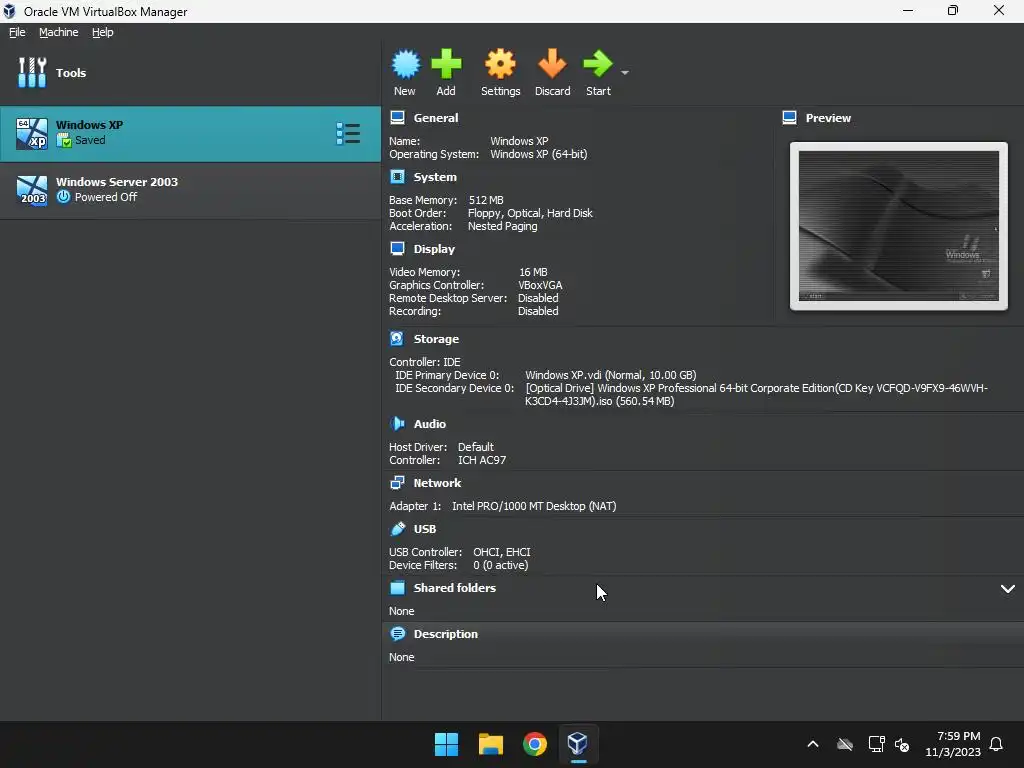
Task: Open the File menu
Action: (17, 32)
